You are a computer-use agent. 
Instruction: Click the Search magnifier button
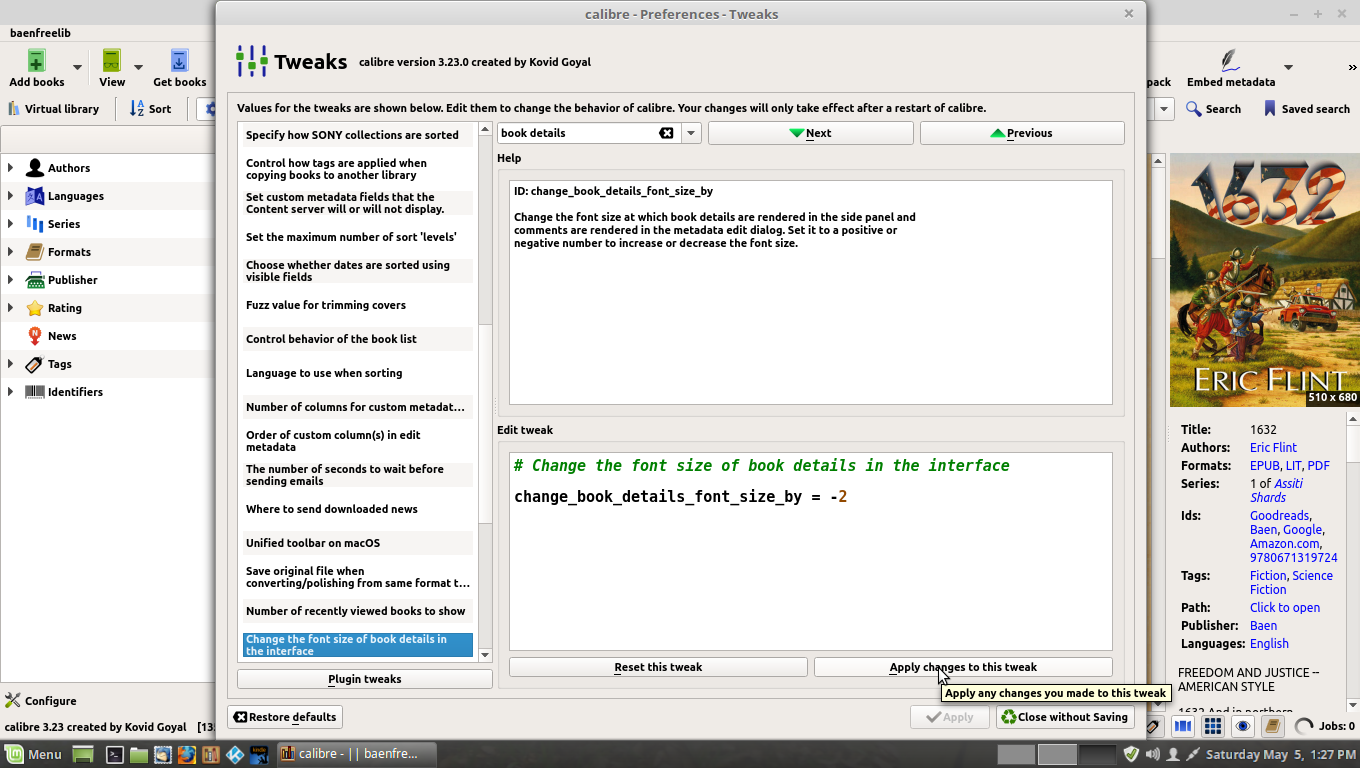pos(1213,109)
